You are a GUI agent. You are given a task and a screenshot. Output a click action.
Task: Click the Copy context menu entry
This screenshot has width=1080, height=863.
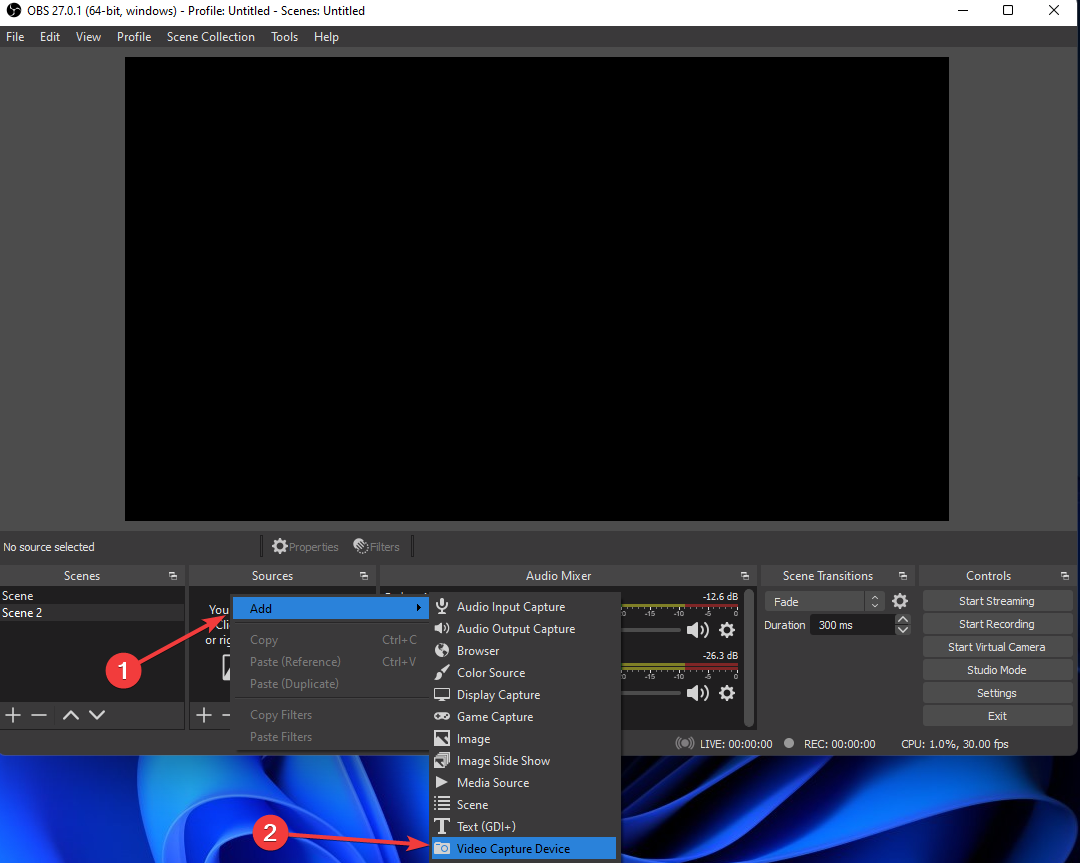click(x=331, y=640)
